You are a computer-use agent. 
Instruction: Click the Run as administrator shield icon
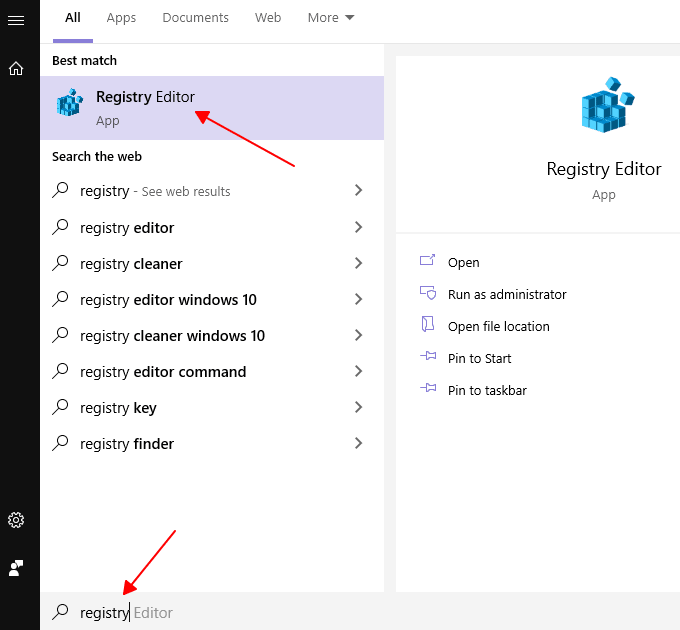(428, 293)
